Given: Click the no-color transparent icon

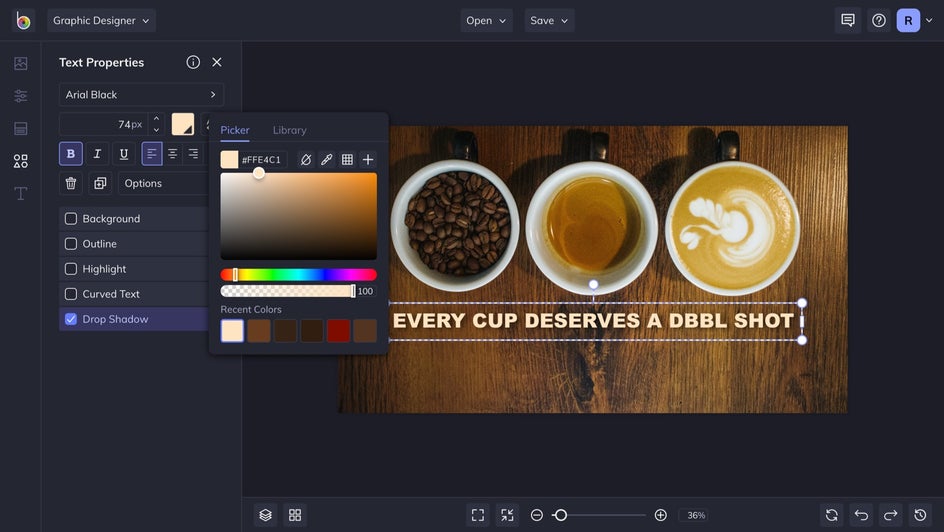Looking at the screenshot, I should pyautogui.click(x=306, y=159).
